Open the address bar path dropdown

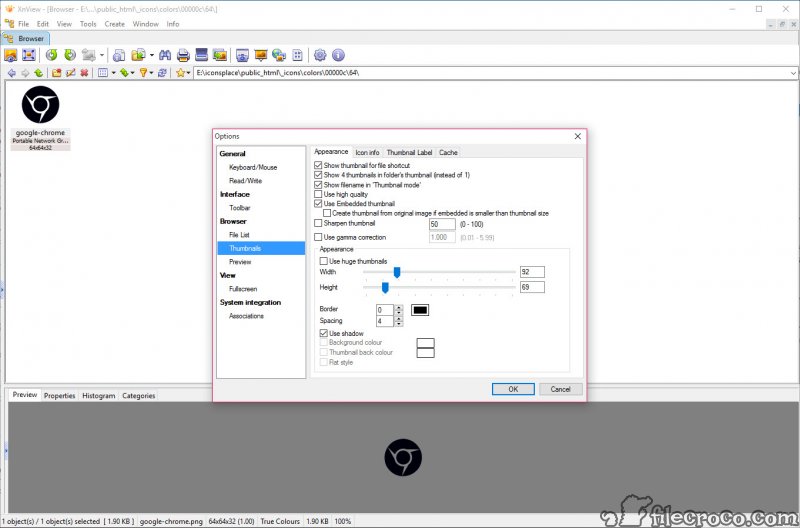click(x=793, y=73)
